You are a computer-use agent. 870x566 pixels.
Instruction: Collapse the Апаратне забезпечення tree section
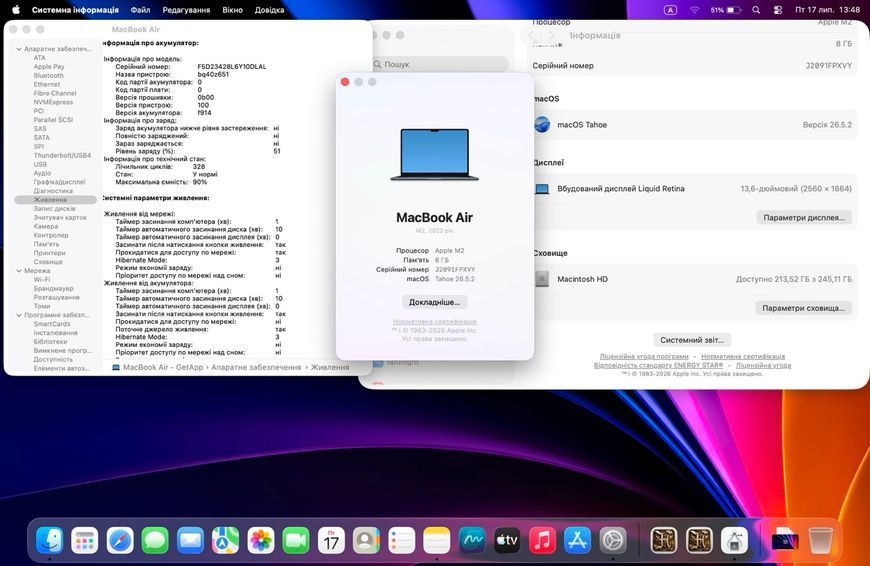pyautogui.click(x=19, y=49)
